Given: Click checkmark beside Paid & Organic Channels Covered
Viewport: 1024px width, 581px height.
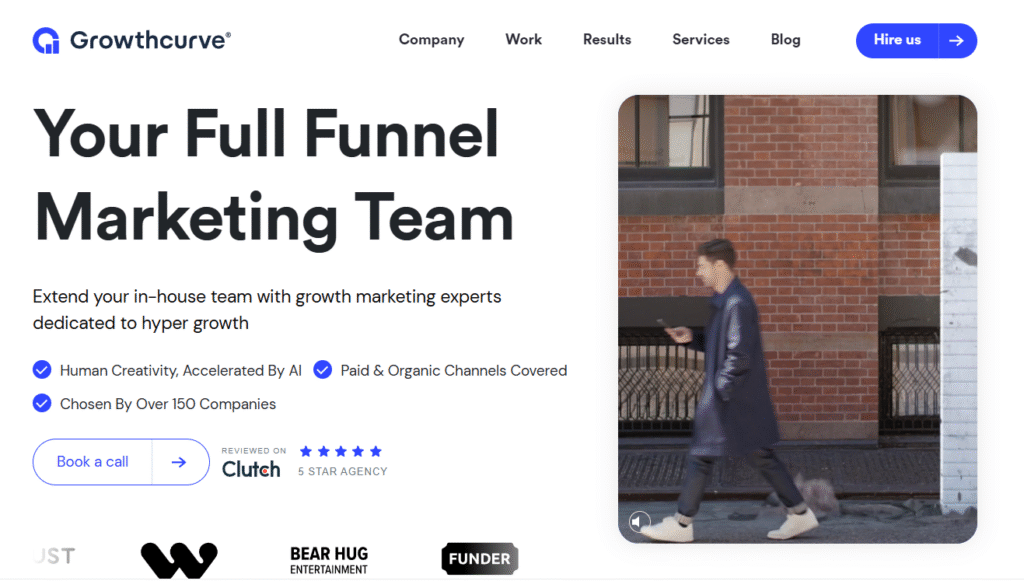Looking at the screenshot, I should point(323,370).
